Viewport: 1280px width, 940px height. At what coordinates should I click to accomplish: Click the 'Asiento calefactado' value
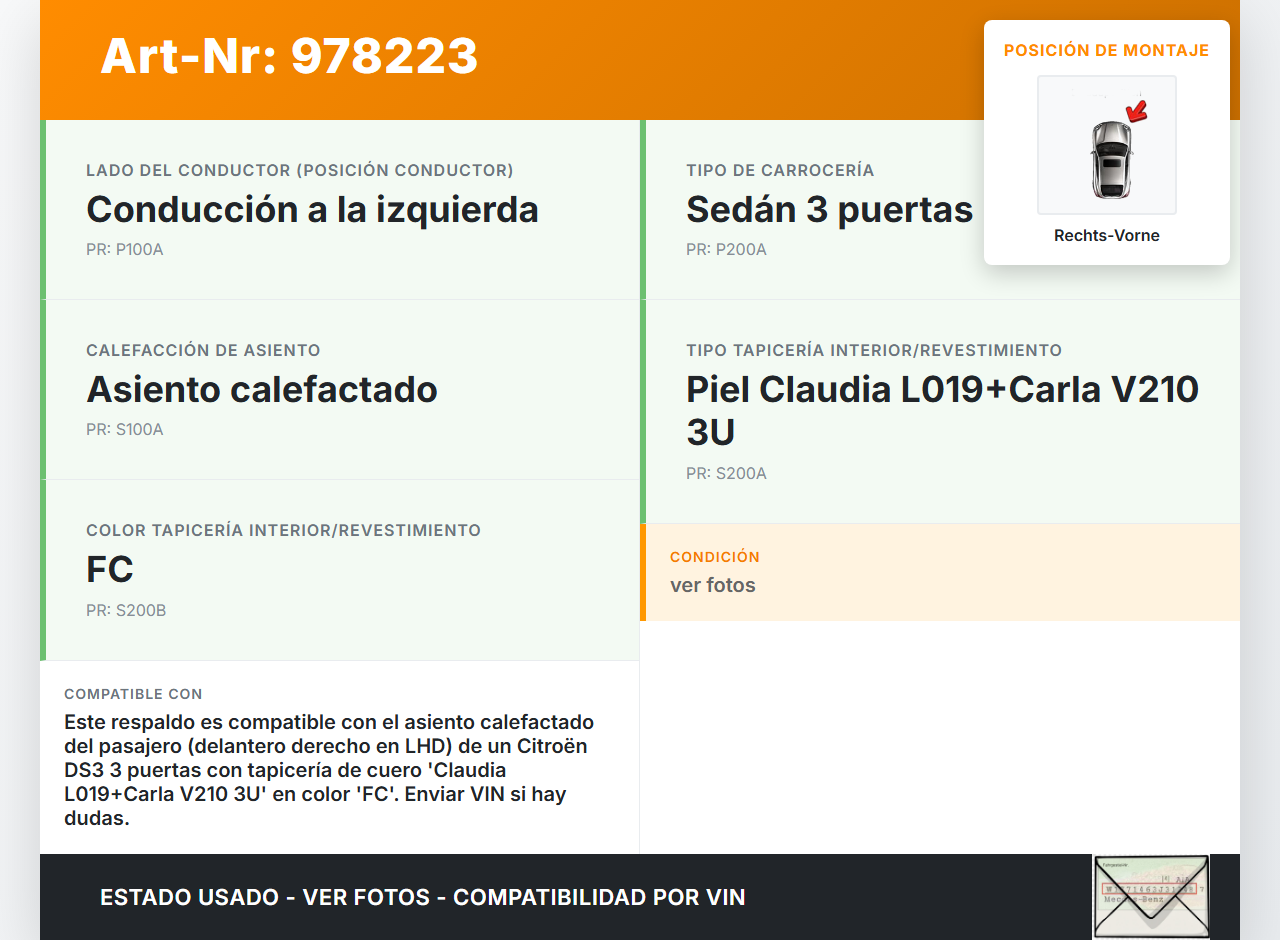pyautogui.click(x=262, y=390)
